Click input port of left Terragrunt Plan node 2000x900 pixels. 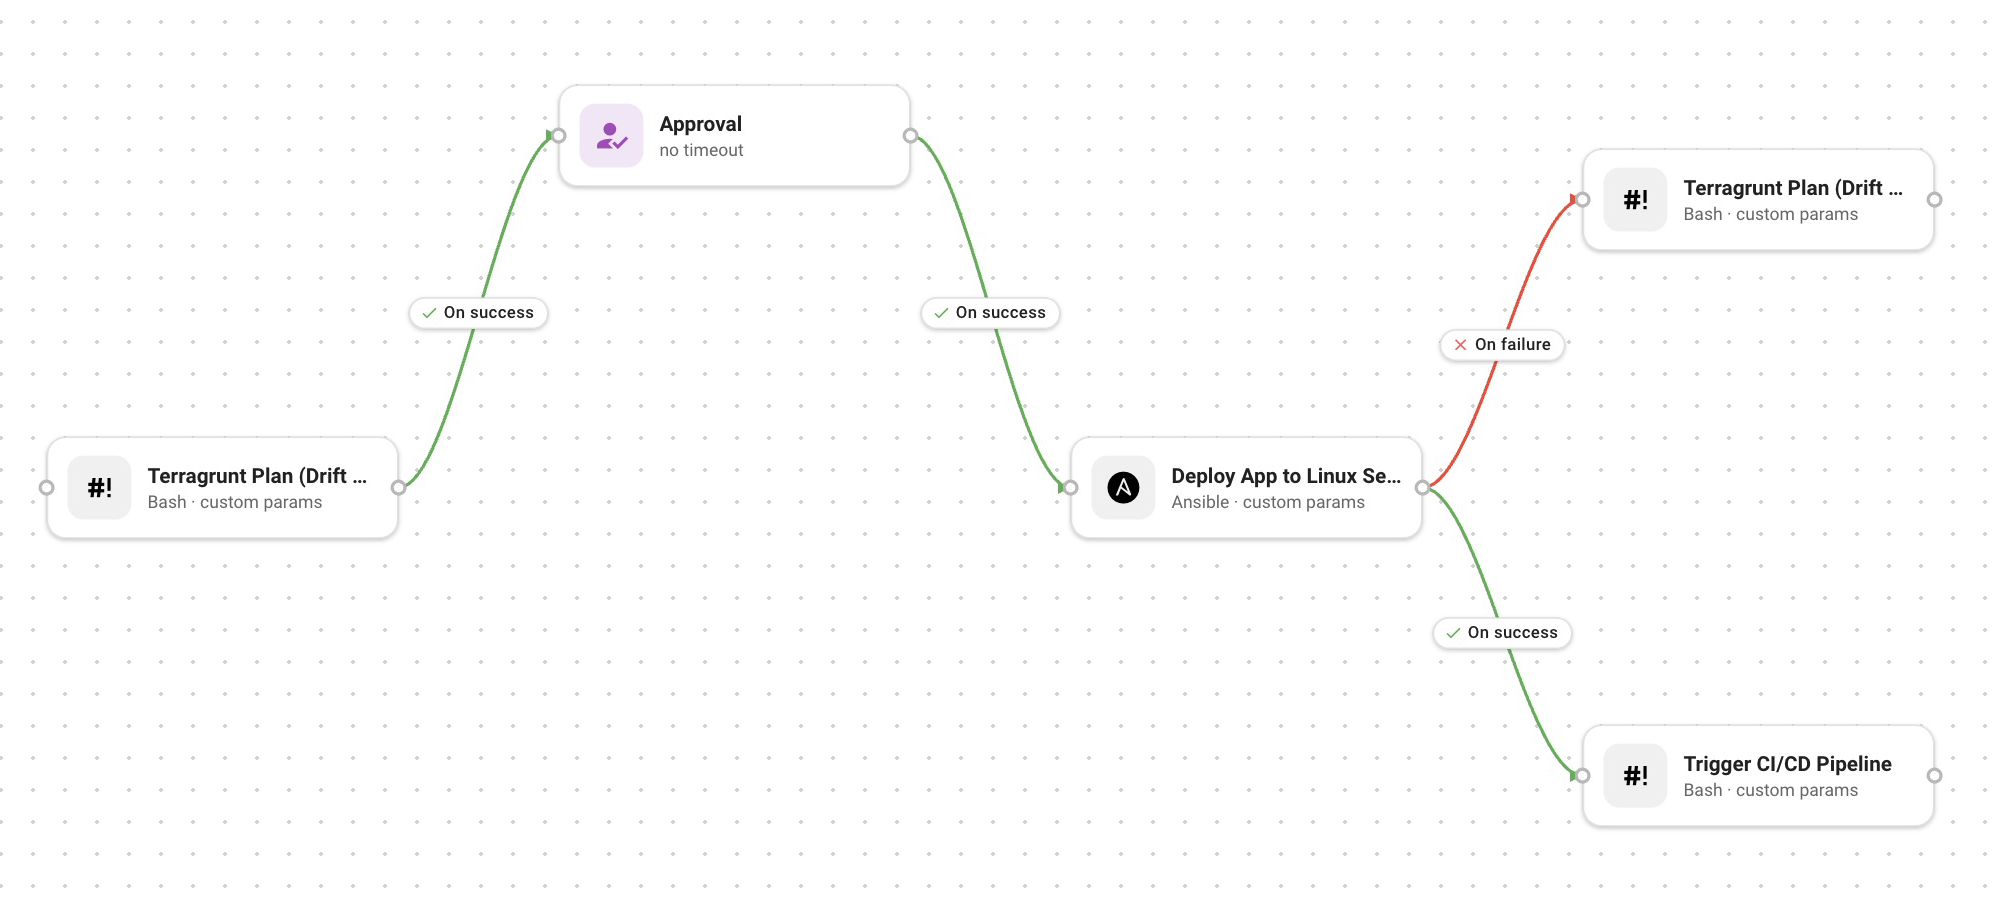(x=46, y=488)
